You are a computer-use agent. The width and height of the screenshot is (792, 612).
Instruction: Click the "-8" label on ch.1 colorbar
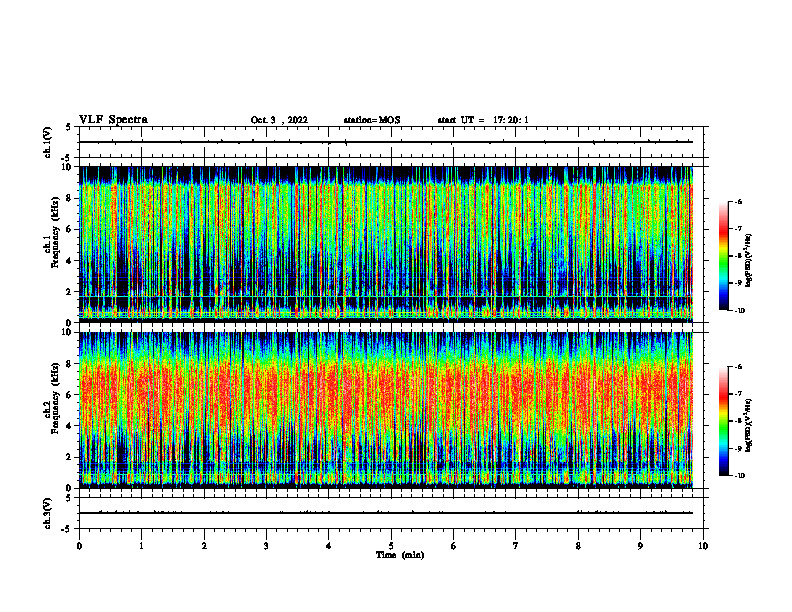coord(738,256)
